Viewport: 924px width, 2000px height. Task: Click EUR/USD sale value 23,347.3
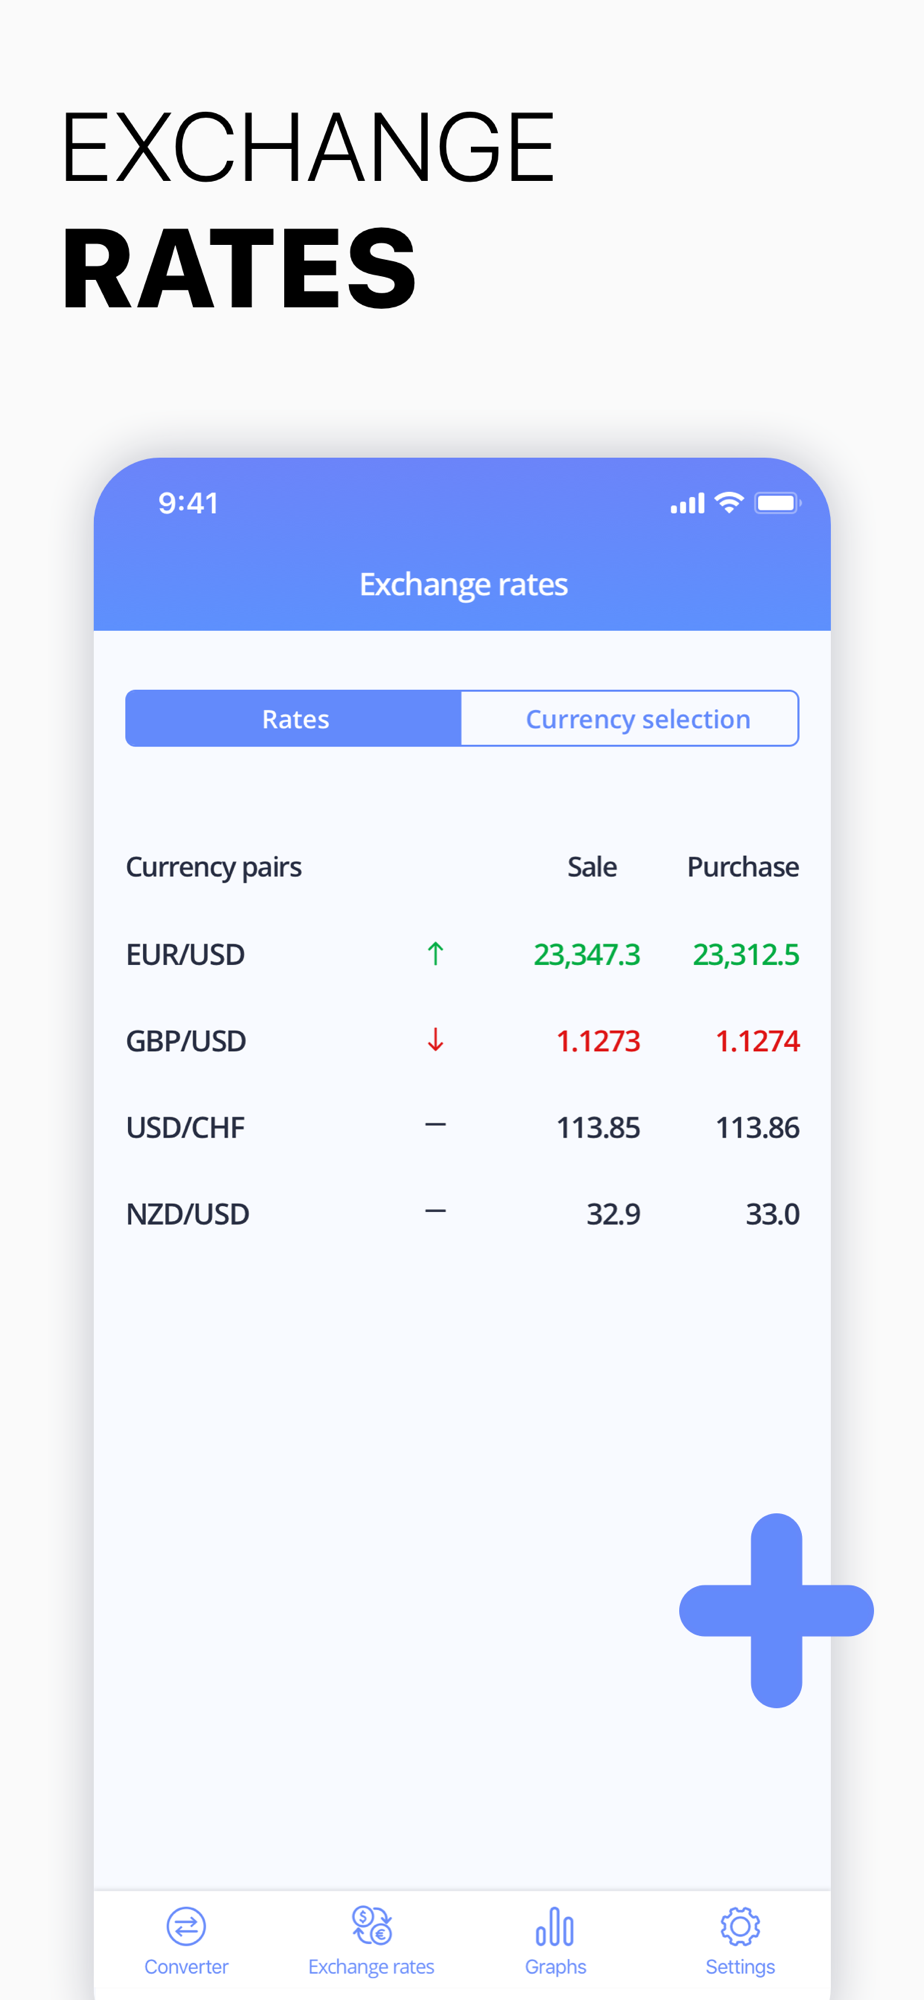coord(587,955)
